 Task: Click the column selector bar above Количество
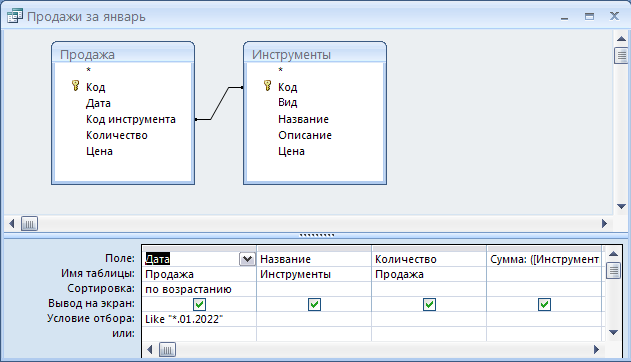tap(429, 249)
